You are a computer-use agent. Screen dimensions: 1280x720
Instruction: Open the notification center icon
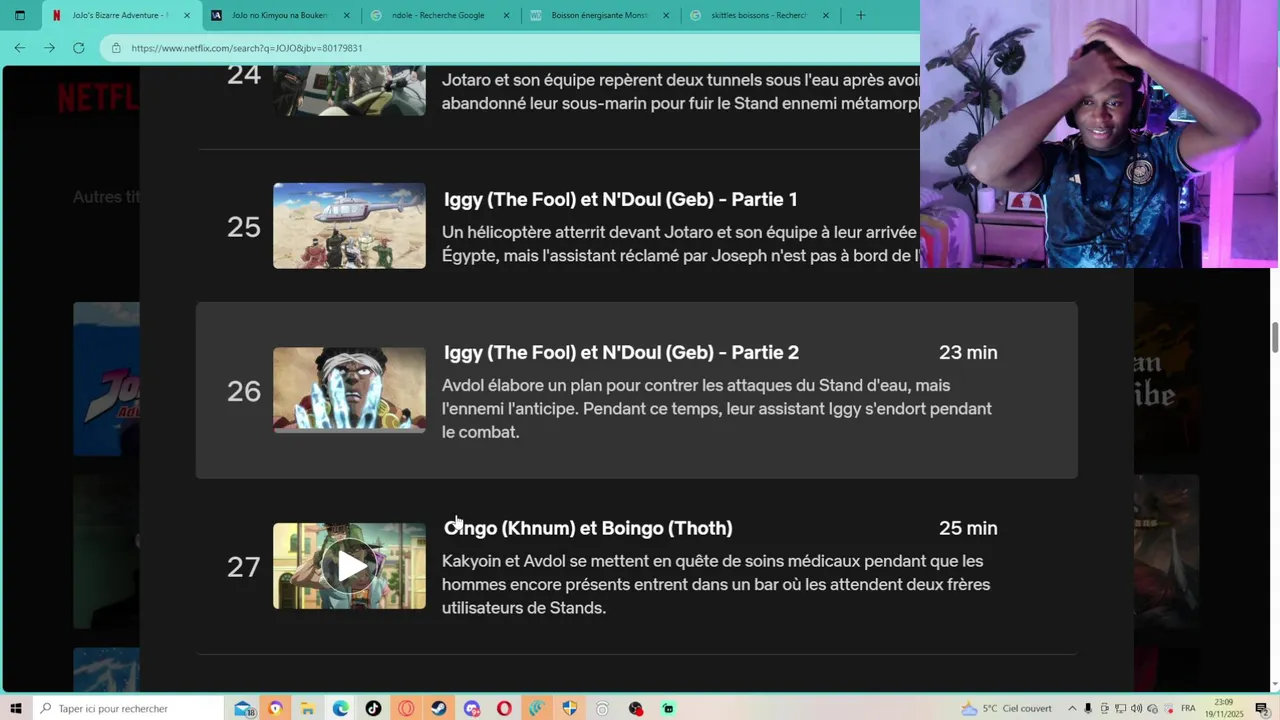pyautogui.click(x=1263, y=708)
